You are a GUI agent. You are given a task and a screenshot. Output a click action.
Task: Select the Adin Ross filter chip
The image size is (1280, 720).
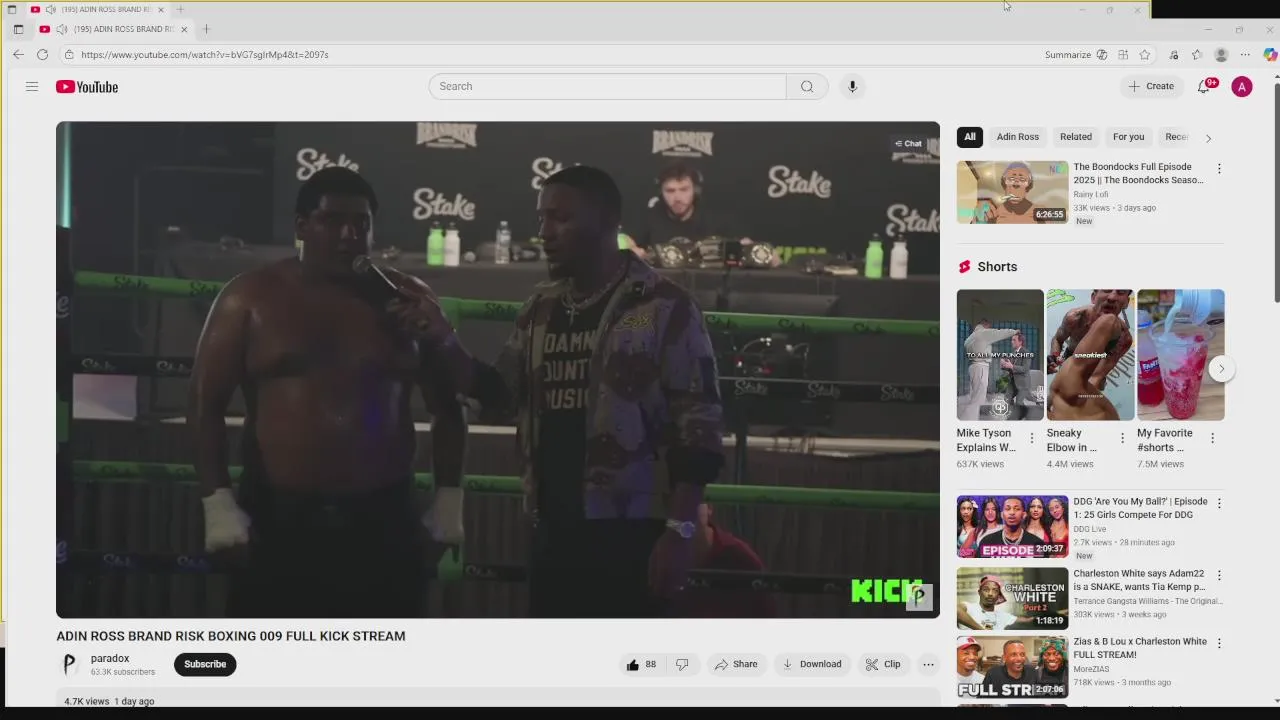(1018, 137)
